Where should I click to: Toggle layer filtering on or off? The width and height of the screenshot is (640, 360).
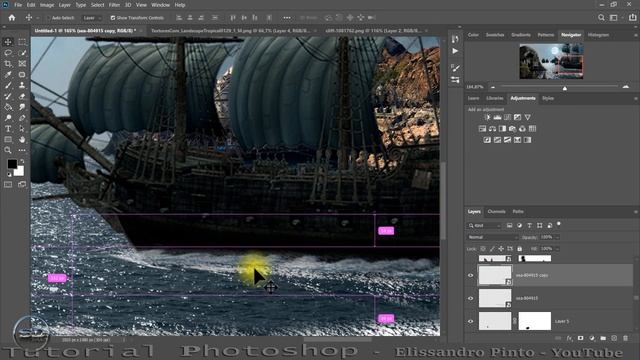[559, 224]
